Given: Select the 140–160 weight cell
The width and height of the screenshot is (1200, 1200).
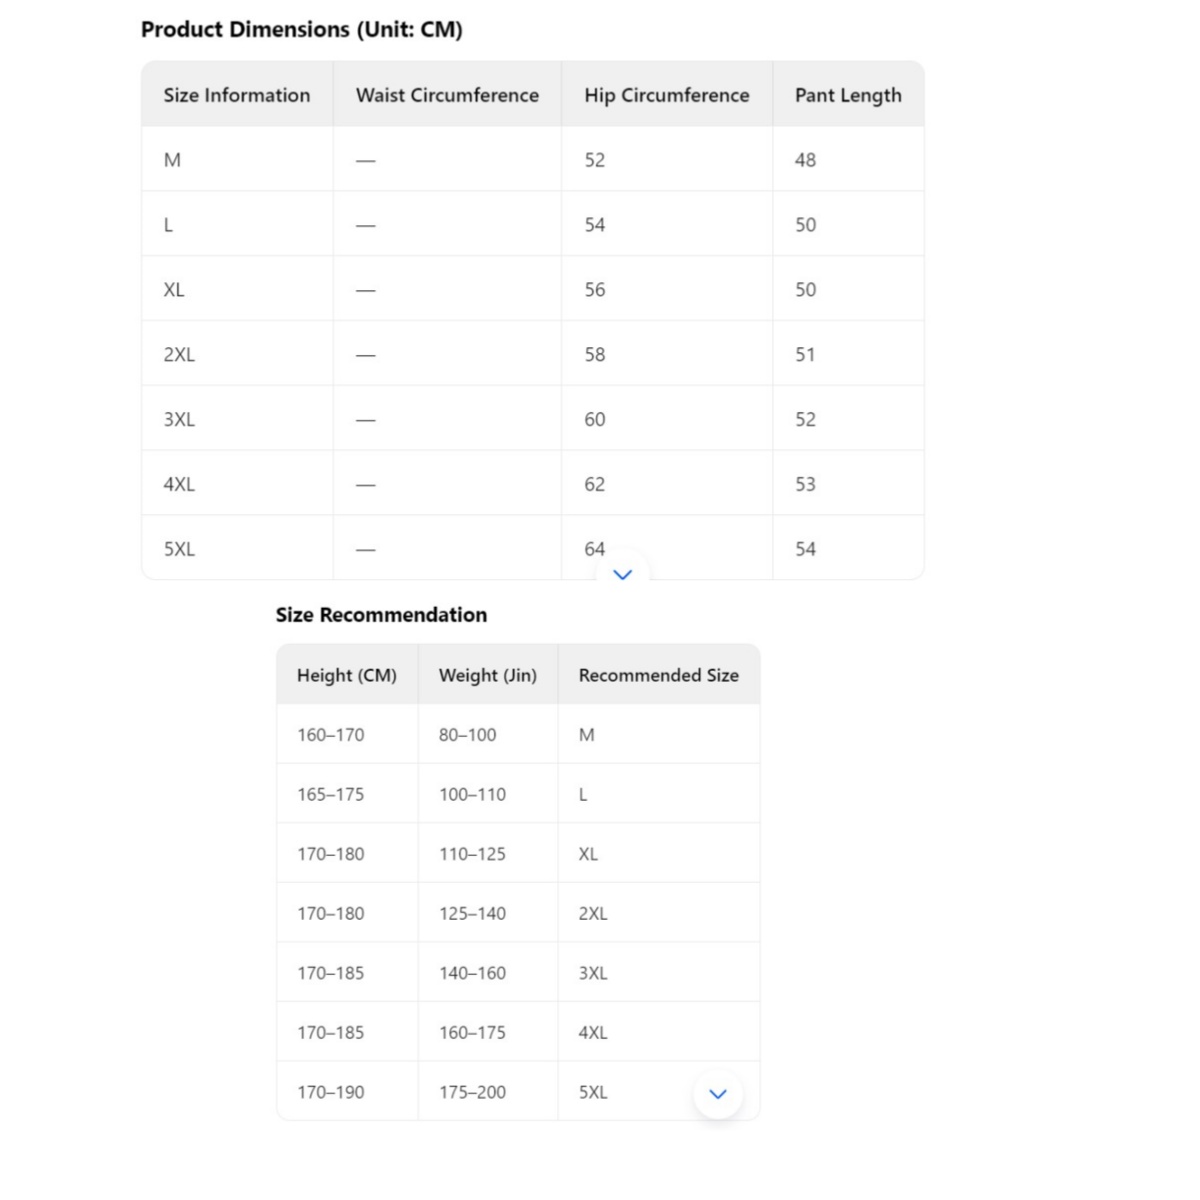Looking at the screenshot, I should pos(472,973).
